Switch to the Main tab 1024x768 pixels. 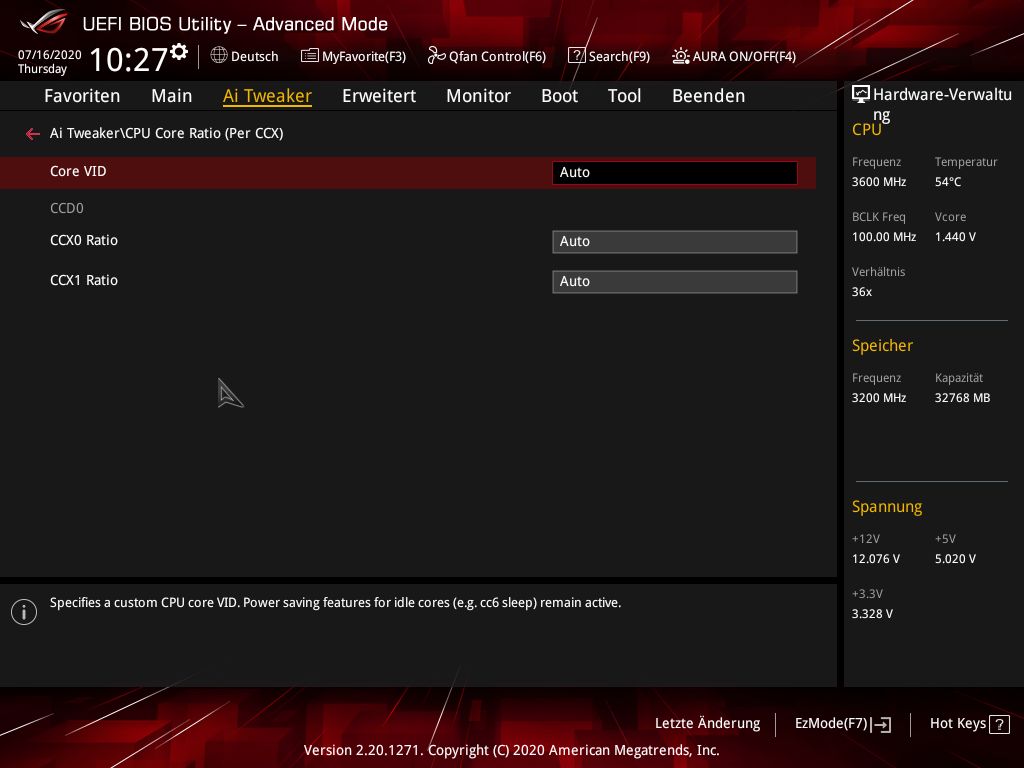pos(172,96)
